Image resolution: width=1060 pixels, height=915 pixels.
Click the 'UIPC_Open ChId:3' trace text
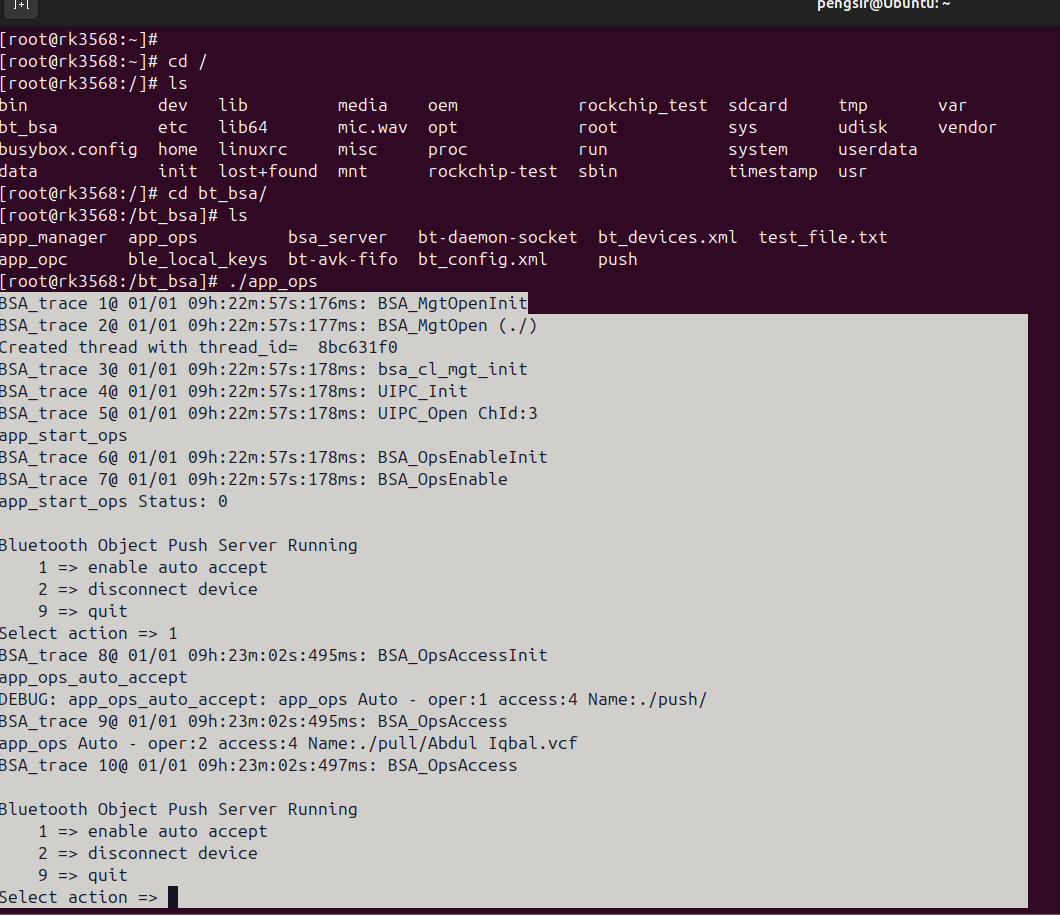coord(458,414)
